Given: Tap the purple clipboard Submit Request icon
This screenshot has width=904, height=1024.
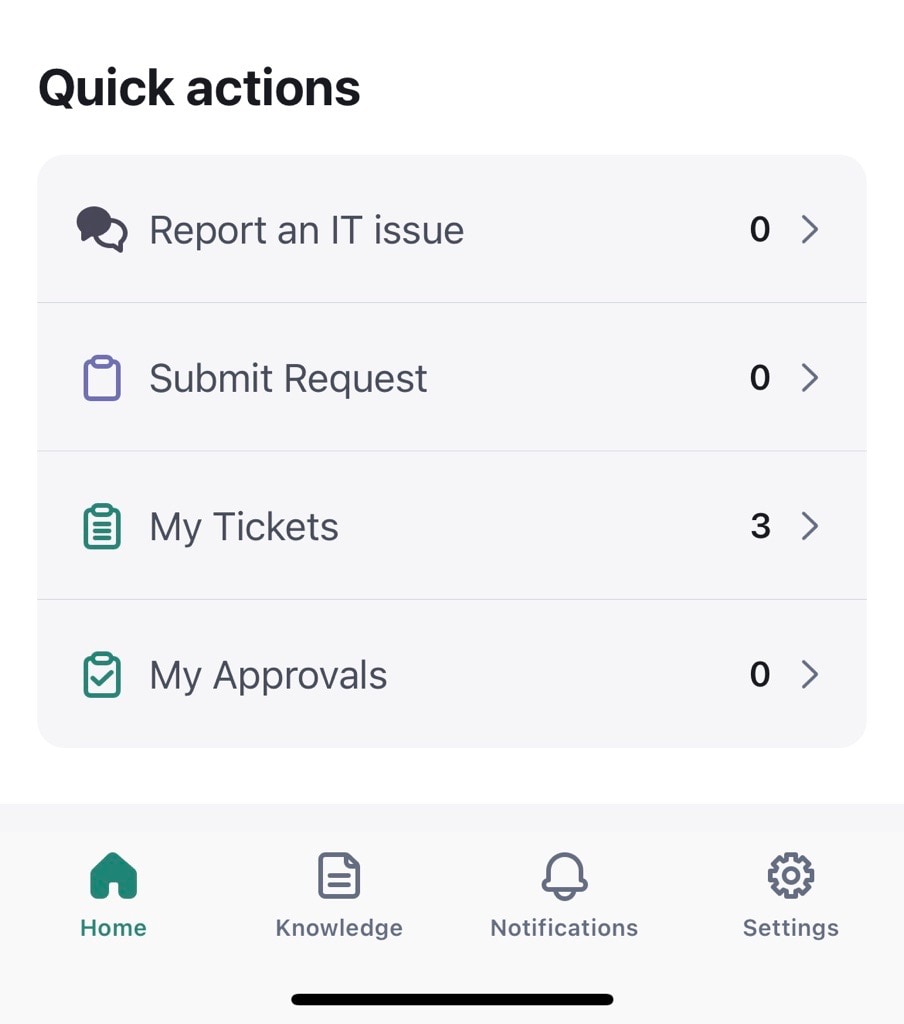Looking at the screenshot, I should click(x=102, y=377).
